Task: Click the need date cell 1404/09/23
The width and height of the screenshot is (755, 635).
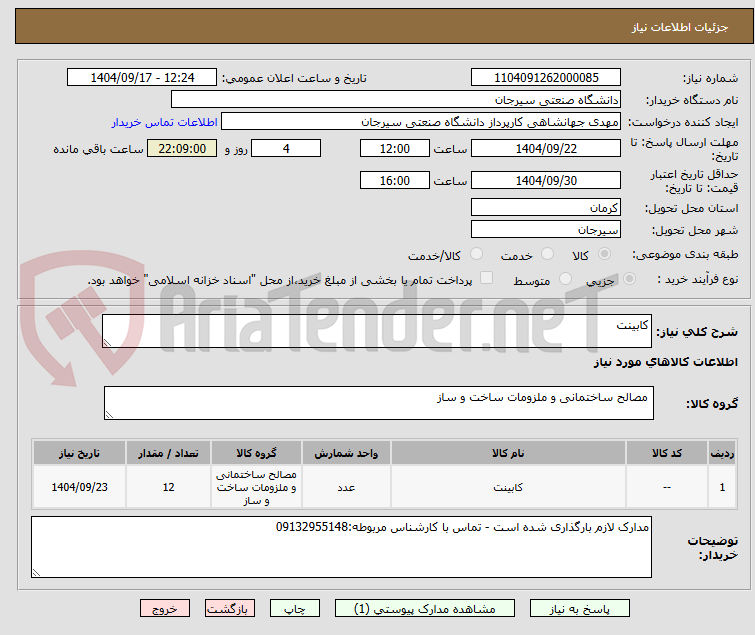Action: coord(79,487)
